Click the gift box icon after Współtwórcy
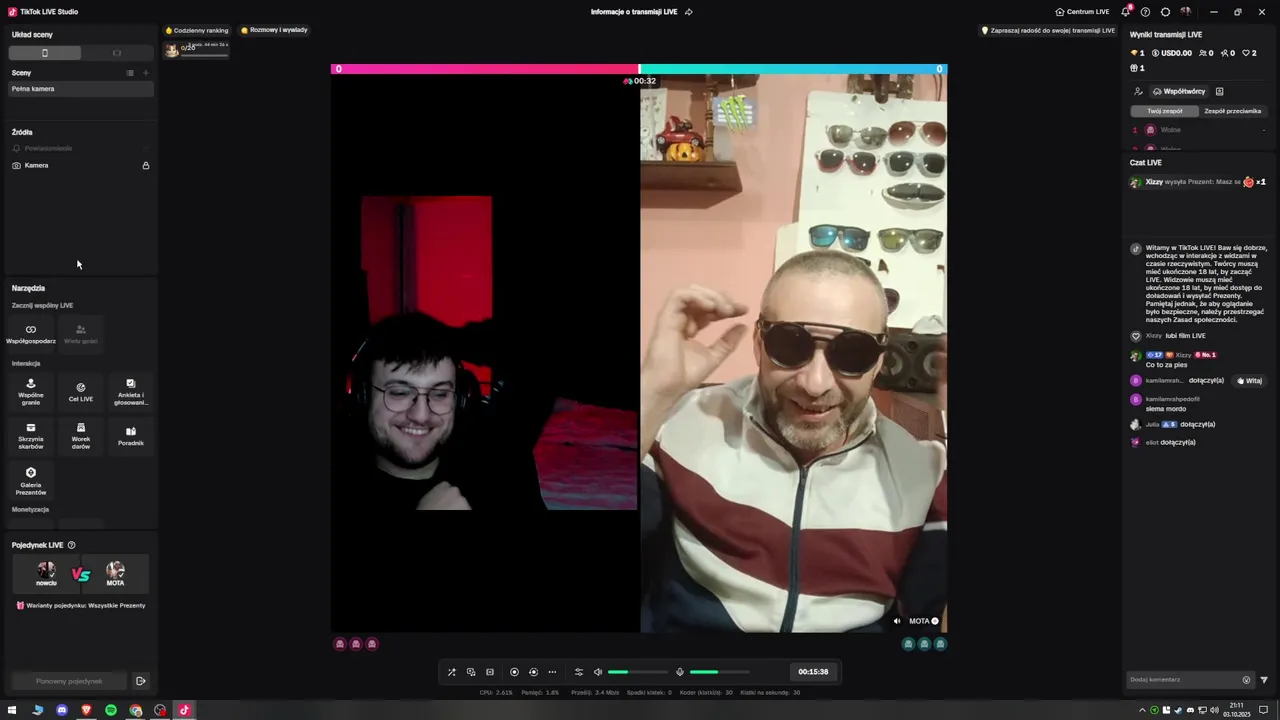 pos(1220,91)
